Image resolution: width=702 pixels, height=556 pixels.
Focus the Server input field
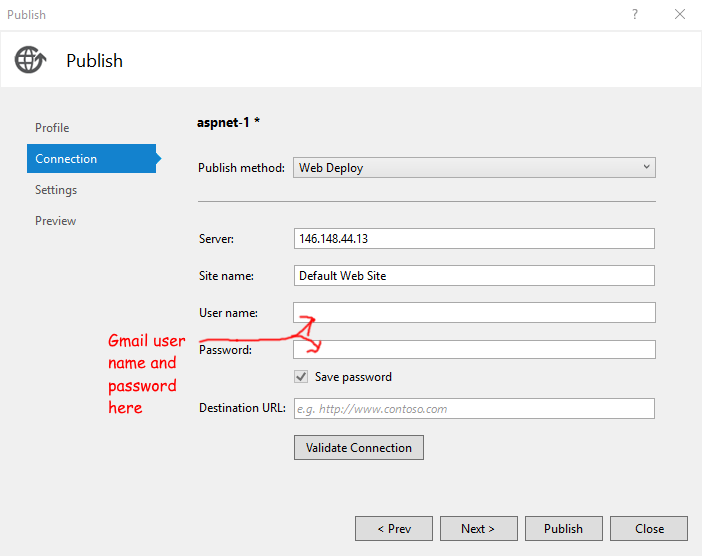474,239
